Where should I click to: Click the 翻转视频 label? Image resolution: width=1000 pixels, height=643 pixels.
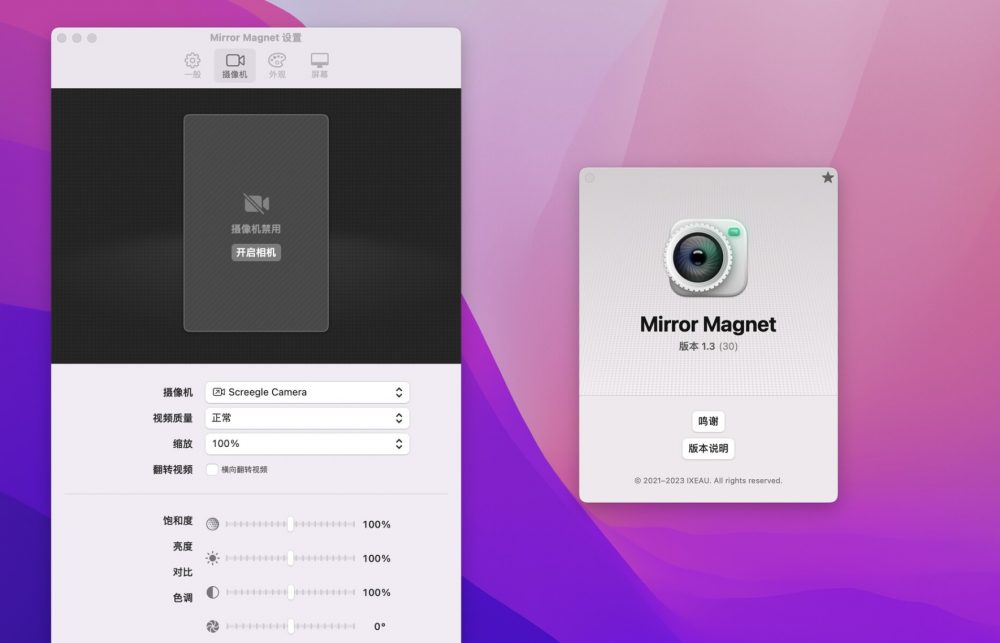[x=173, y=469]
